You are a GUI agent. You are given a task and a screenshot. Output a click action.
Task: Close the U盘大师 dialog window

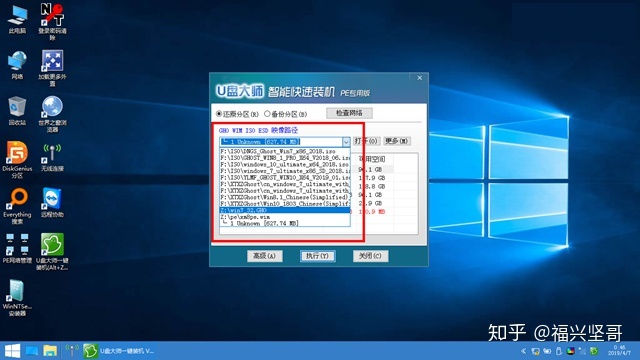[420, 78]
